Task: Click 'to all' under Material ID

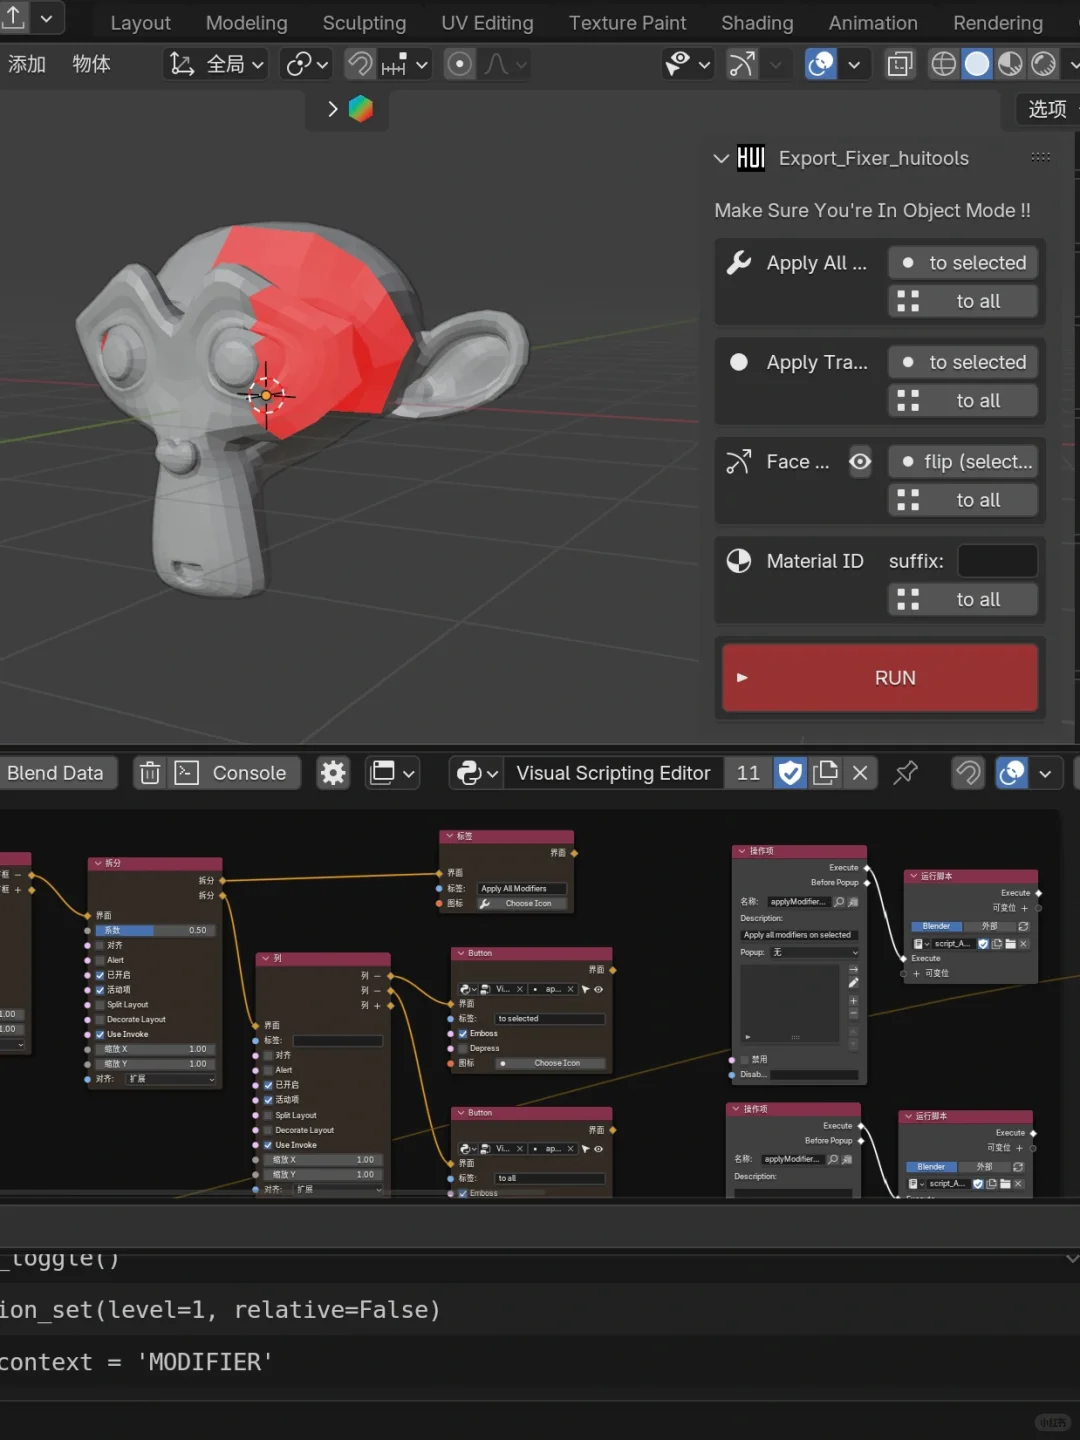Action: click(x=963, y=599)
